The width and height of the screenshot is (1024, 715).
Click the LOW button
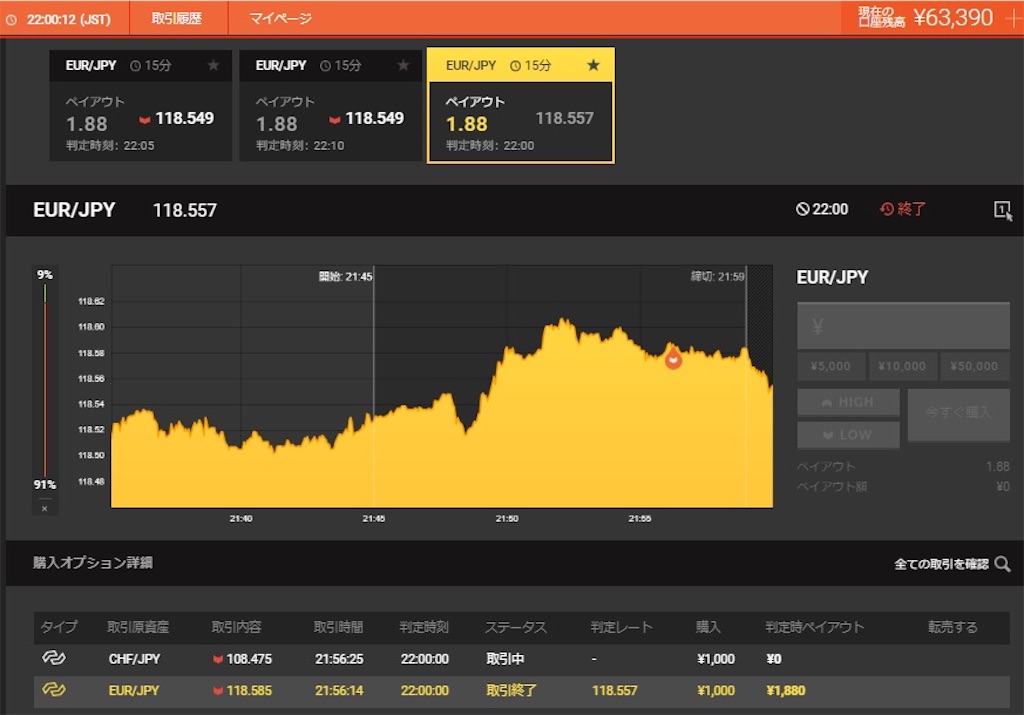(848, 435)
